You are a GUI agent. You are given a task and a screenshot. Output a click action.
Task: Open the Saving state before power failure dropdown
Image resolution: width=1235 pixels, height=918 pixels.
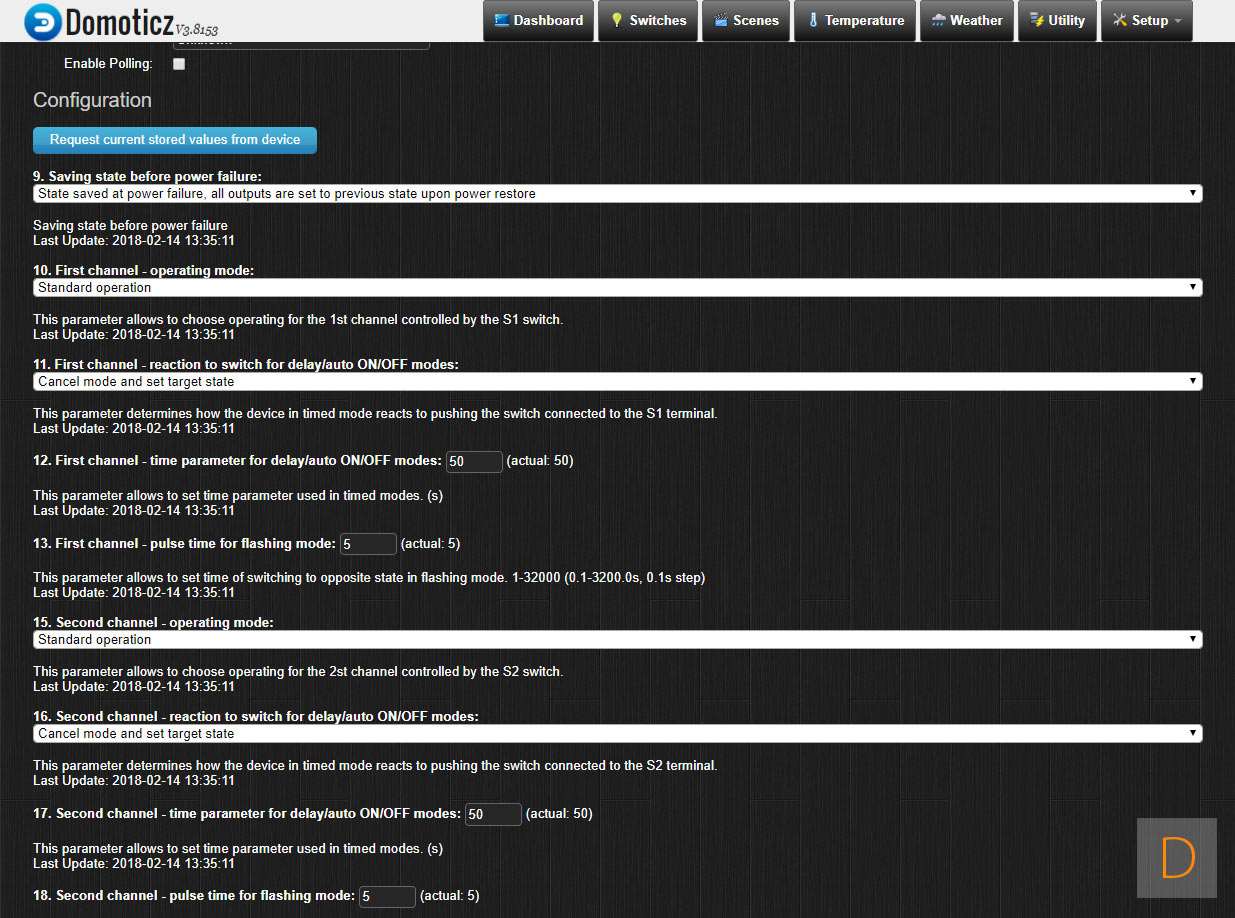point(618,194)
